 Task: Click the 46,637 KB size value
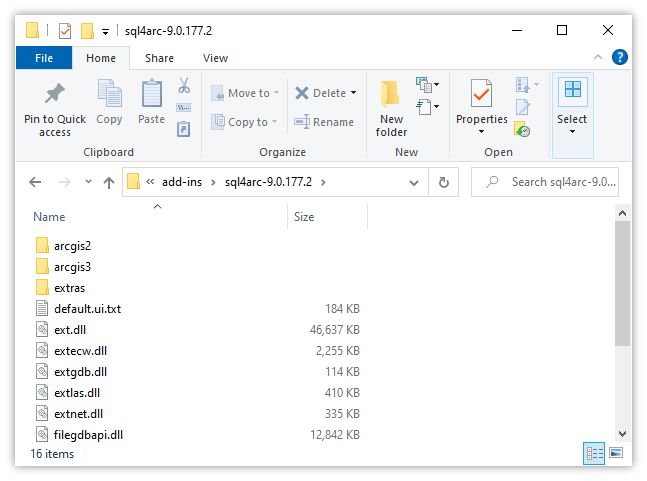pos(335,330)
